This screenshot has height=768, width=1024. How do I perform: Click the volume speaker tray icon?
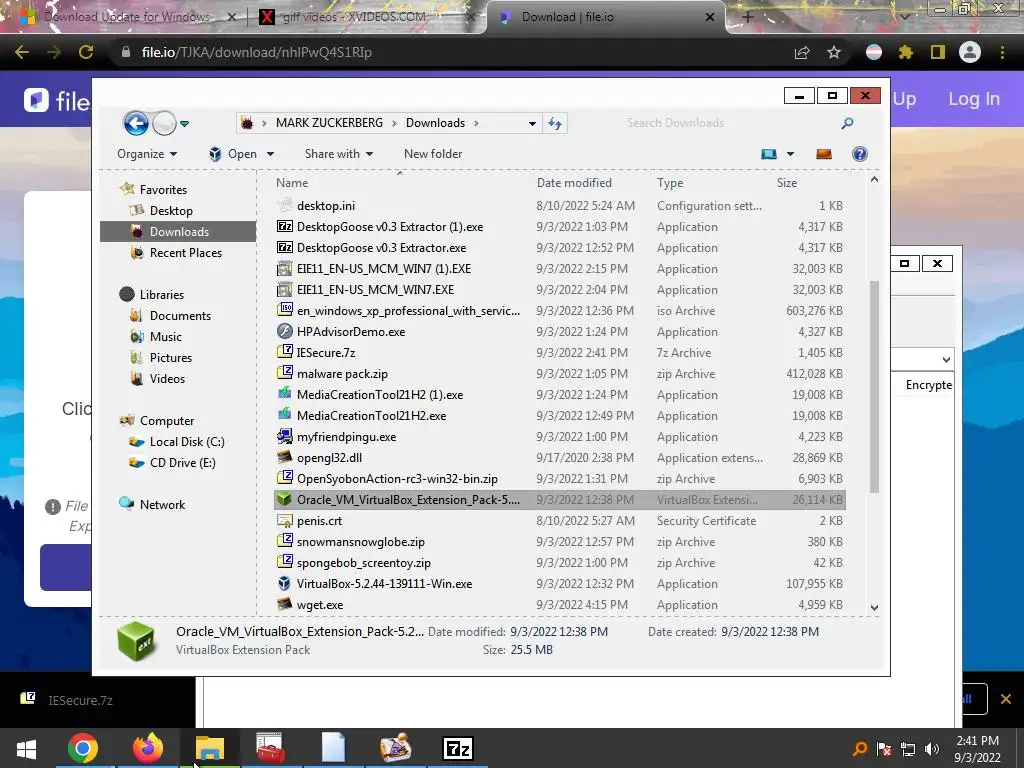pyautogui.click(x=932, y=748)
